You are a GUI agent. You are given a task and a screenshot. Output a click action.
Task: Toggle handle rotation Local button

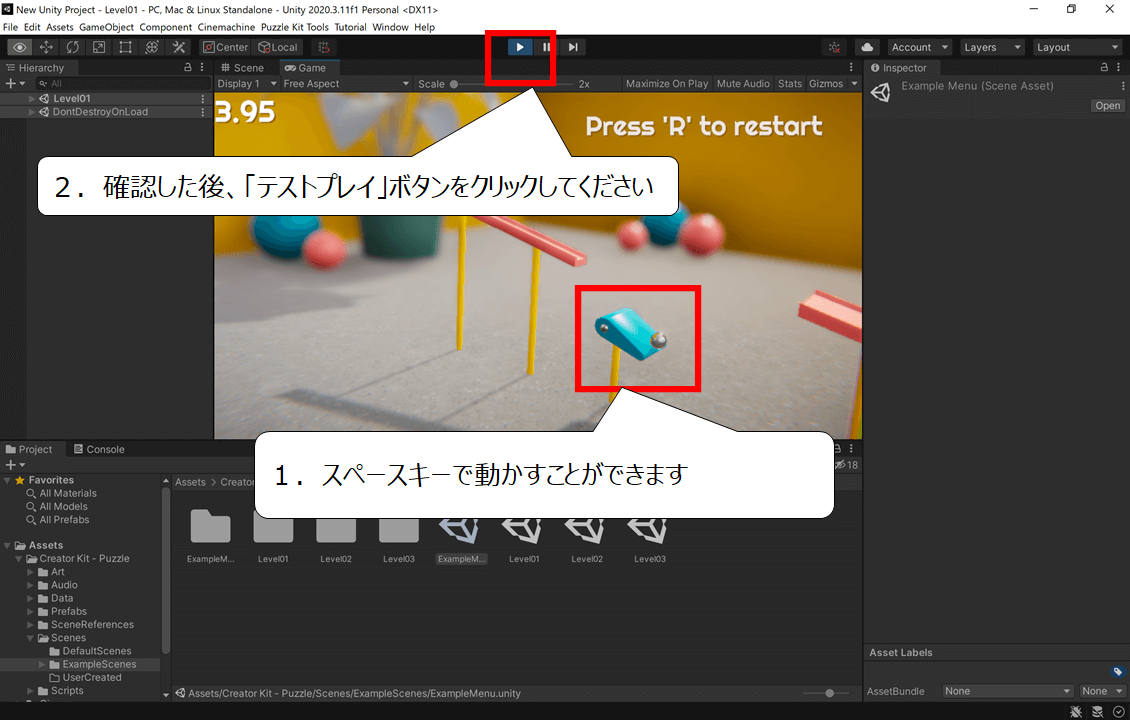(x=277, y=48)
